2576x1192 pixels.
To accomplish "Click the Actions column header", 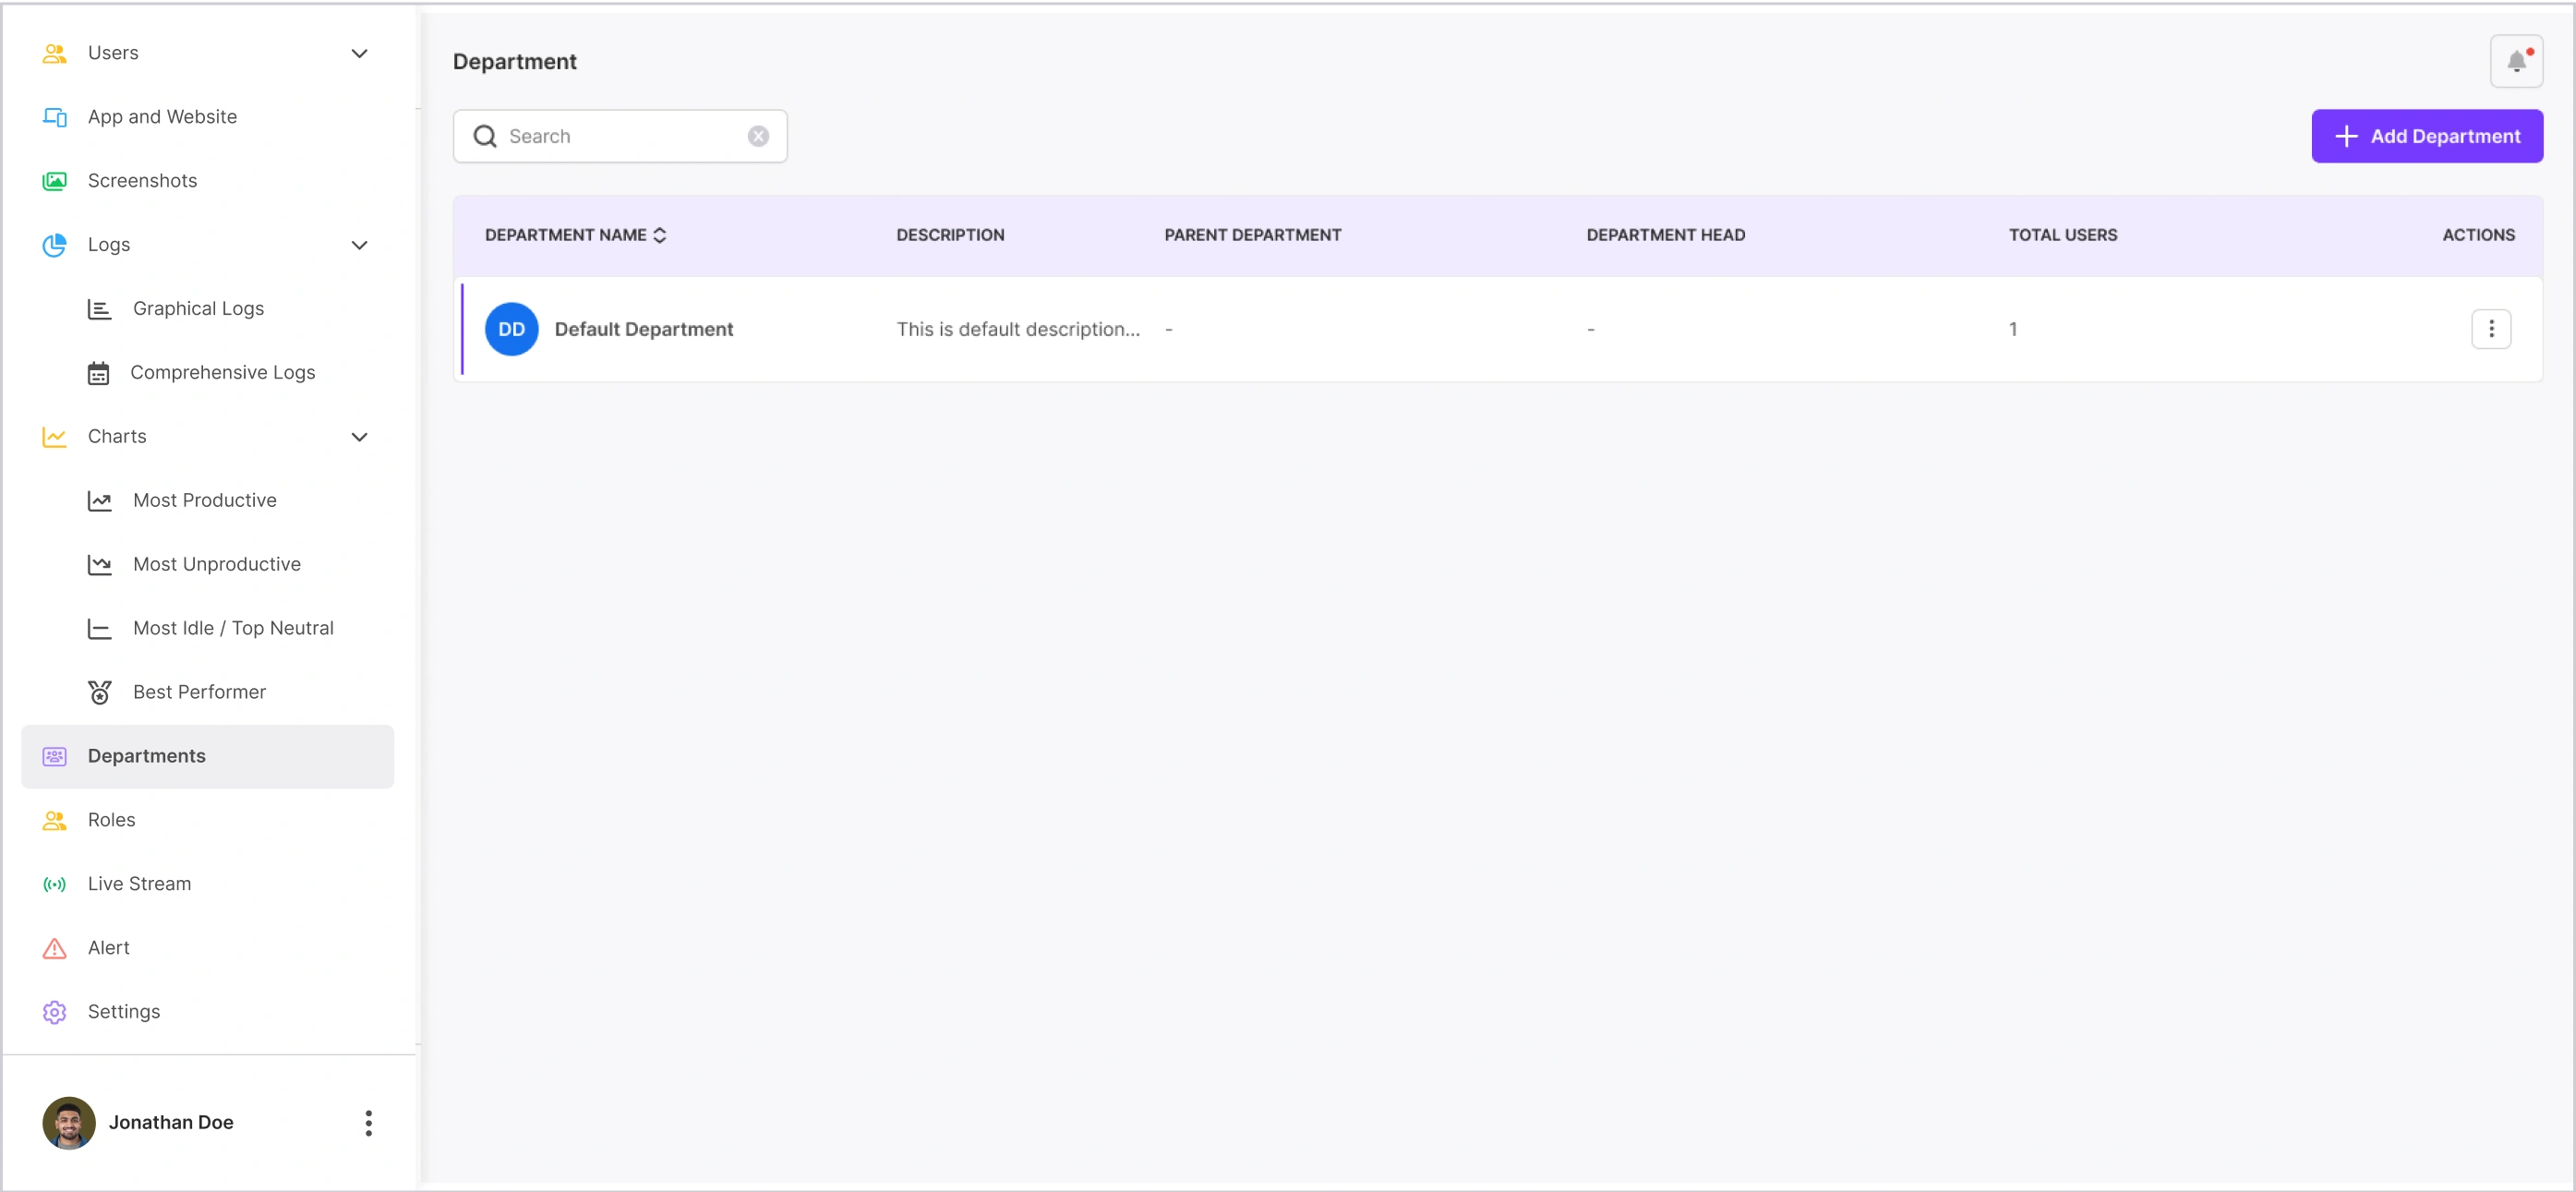I will click(2478, 236).
